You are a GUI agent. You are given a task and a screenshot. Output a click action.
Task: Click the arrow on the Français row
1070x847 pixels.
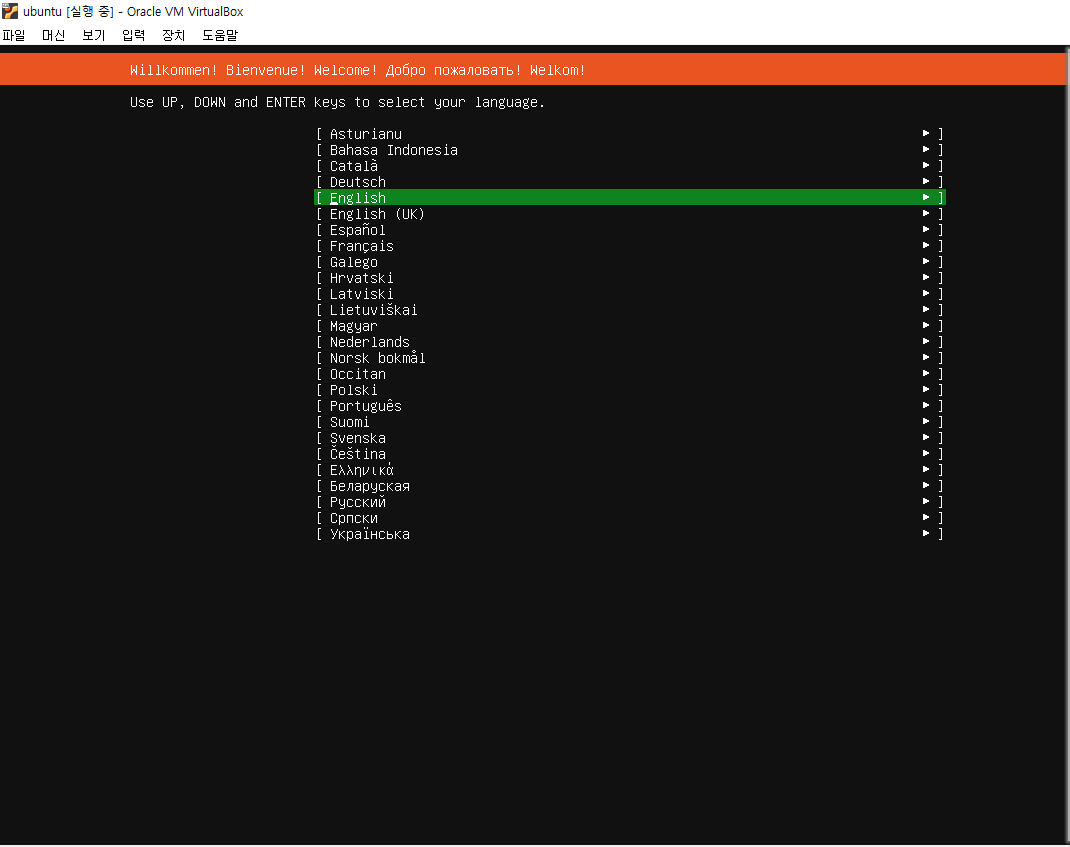coord(926,245)
